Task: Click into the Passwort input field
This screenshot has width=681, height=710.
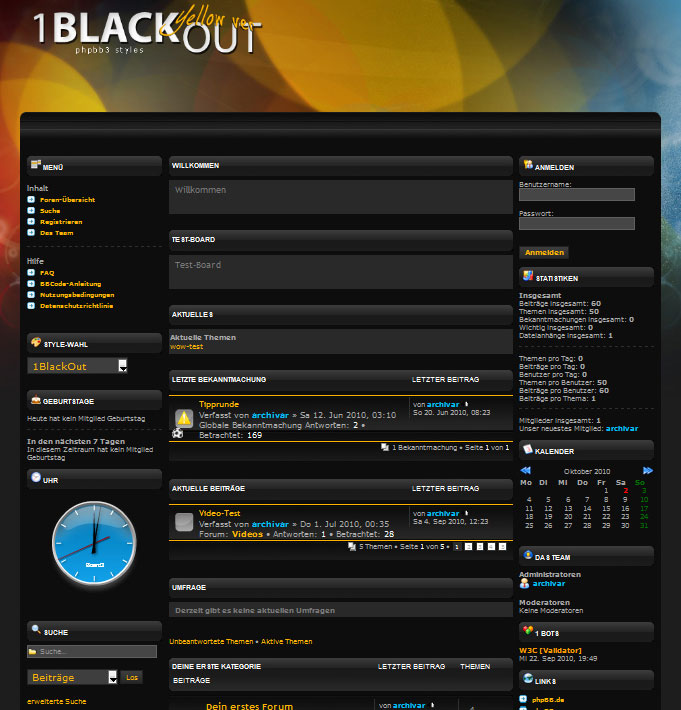Action: coord(577,224)
